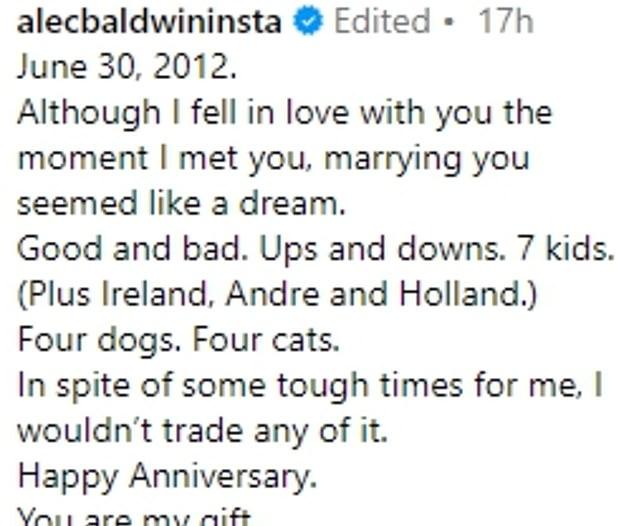Click the Happy Anniversary line
This screenshot has width=634, height=526.
coord(167,477)
